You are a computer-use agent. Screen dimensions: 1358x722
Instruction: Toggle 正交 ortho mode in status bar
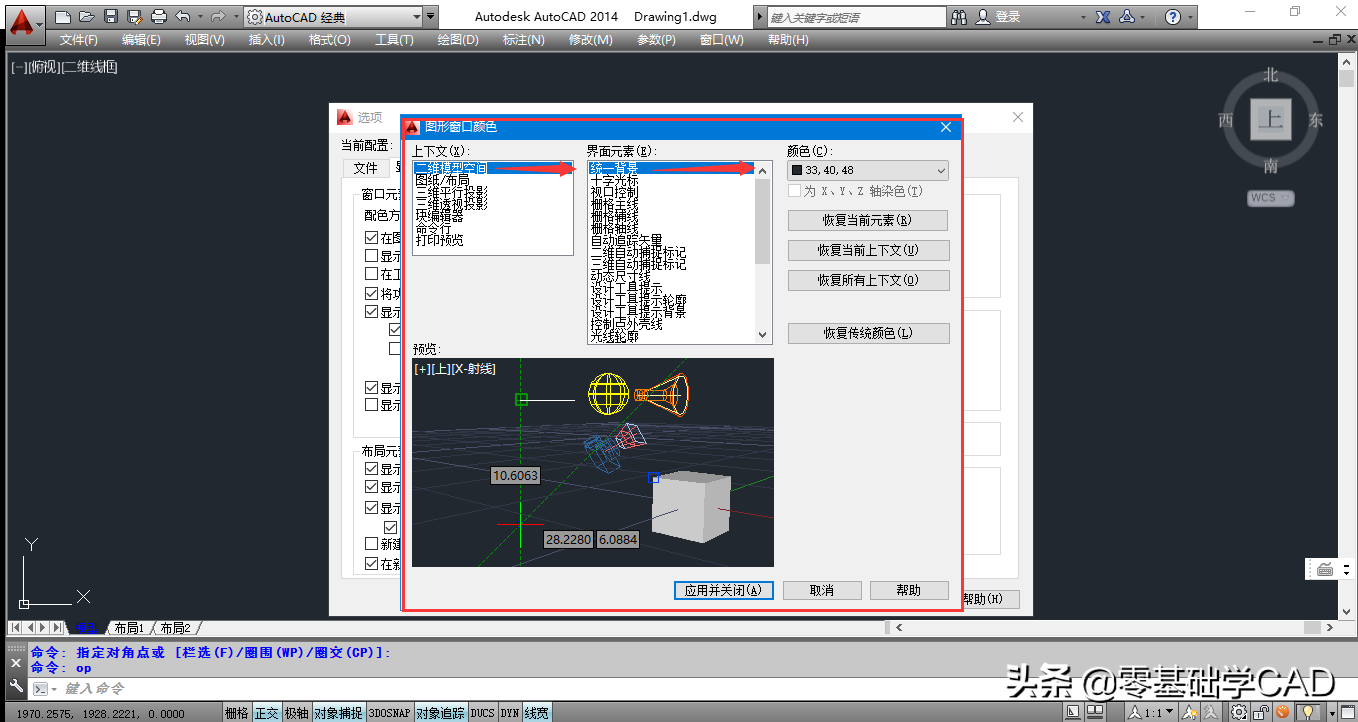point(266,713)
